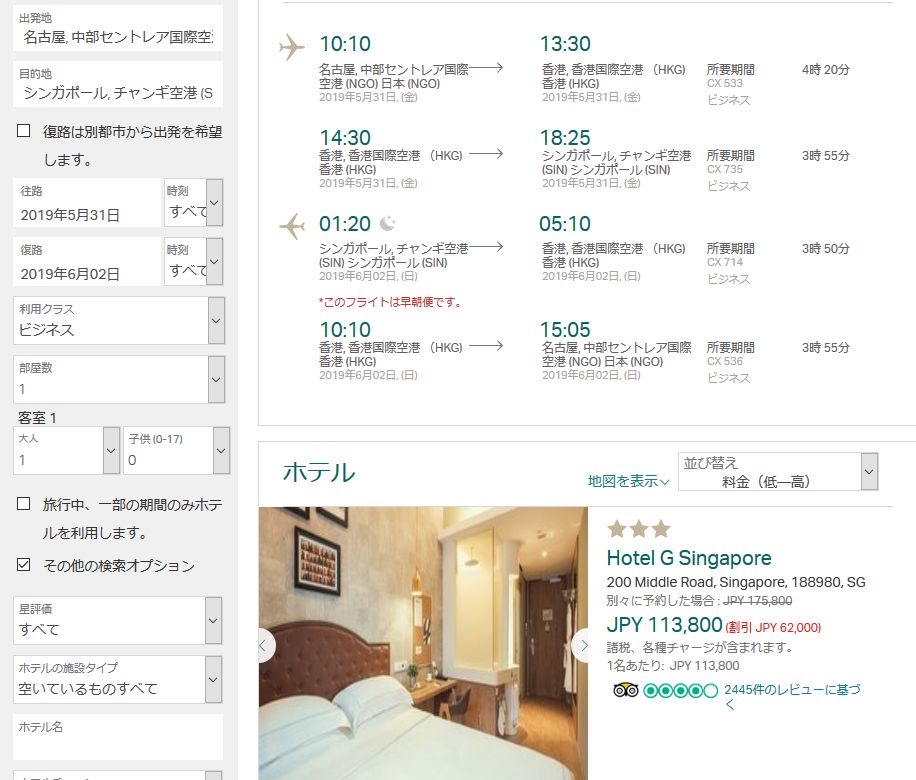Viewport: 916px width, 780px height.
Task: Open the 2445件のレビュー reviews link
Action: 792,696
